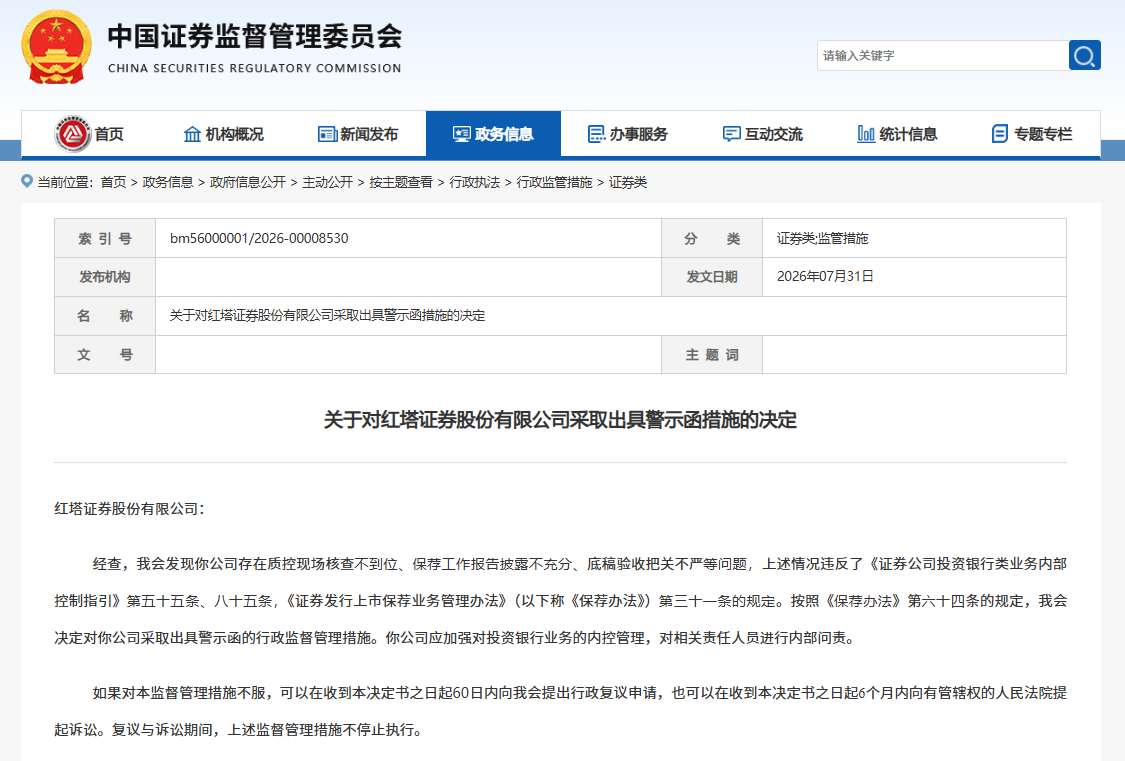The height and width of the screenshot is (761, 1125).
Task: Click the location pin icon before 当前位置
Action: pos(27,181)
